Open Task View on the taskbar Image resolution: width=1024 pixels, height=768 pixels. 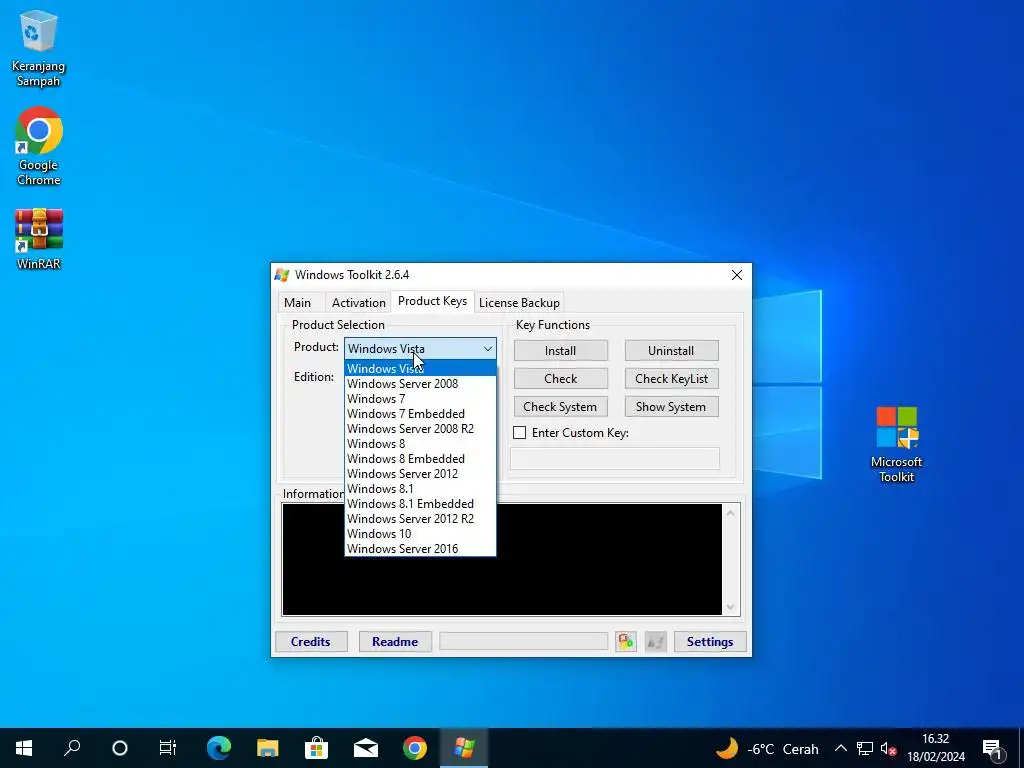(x=168, y=748)
